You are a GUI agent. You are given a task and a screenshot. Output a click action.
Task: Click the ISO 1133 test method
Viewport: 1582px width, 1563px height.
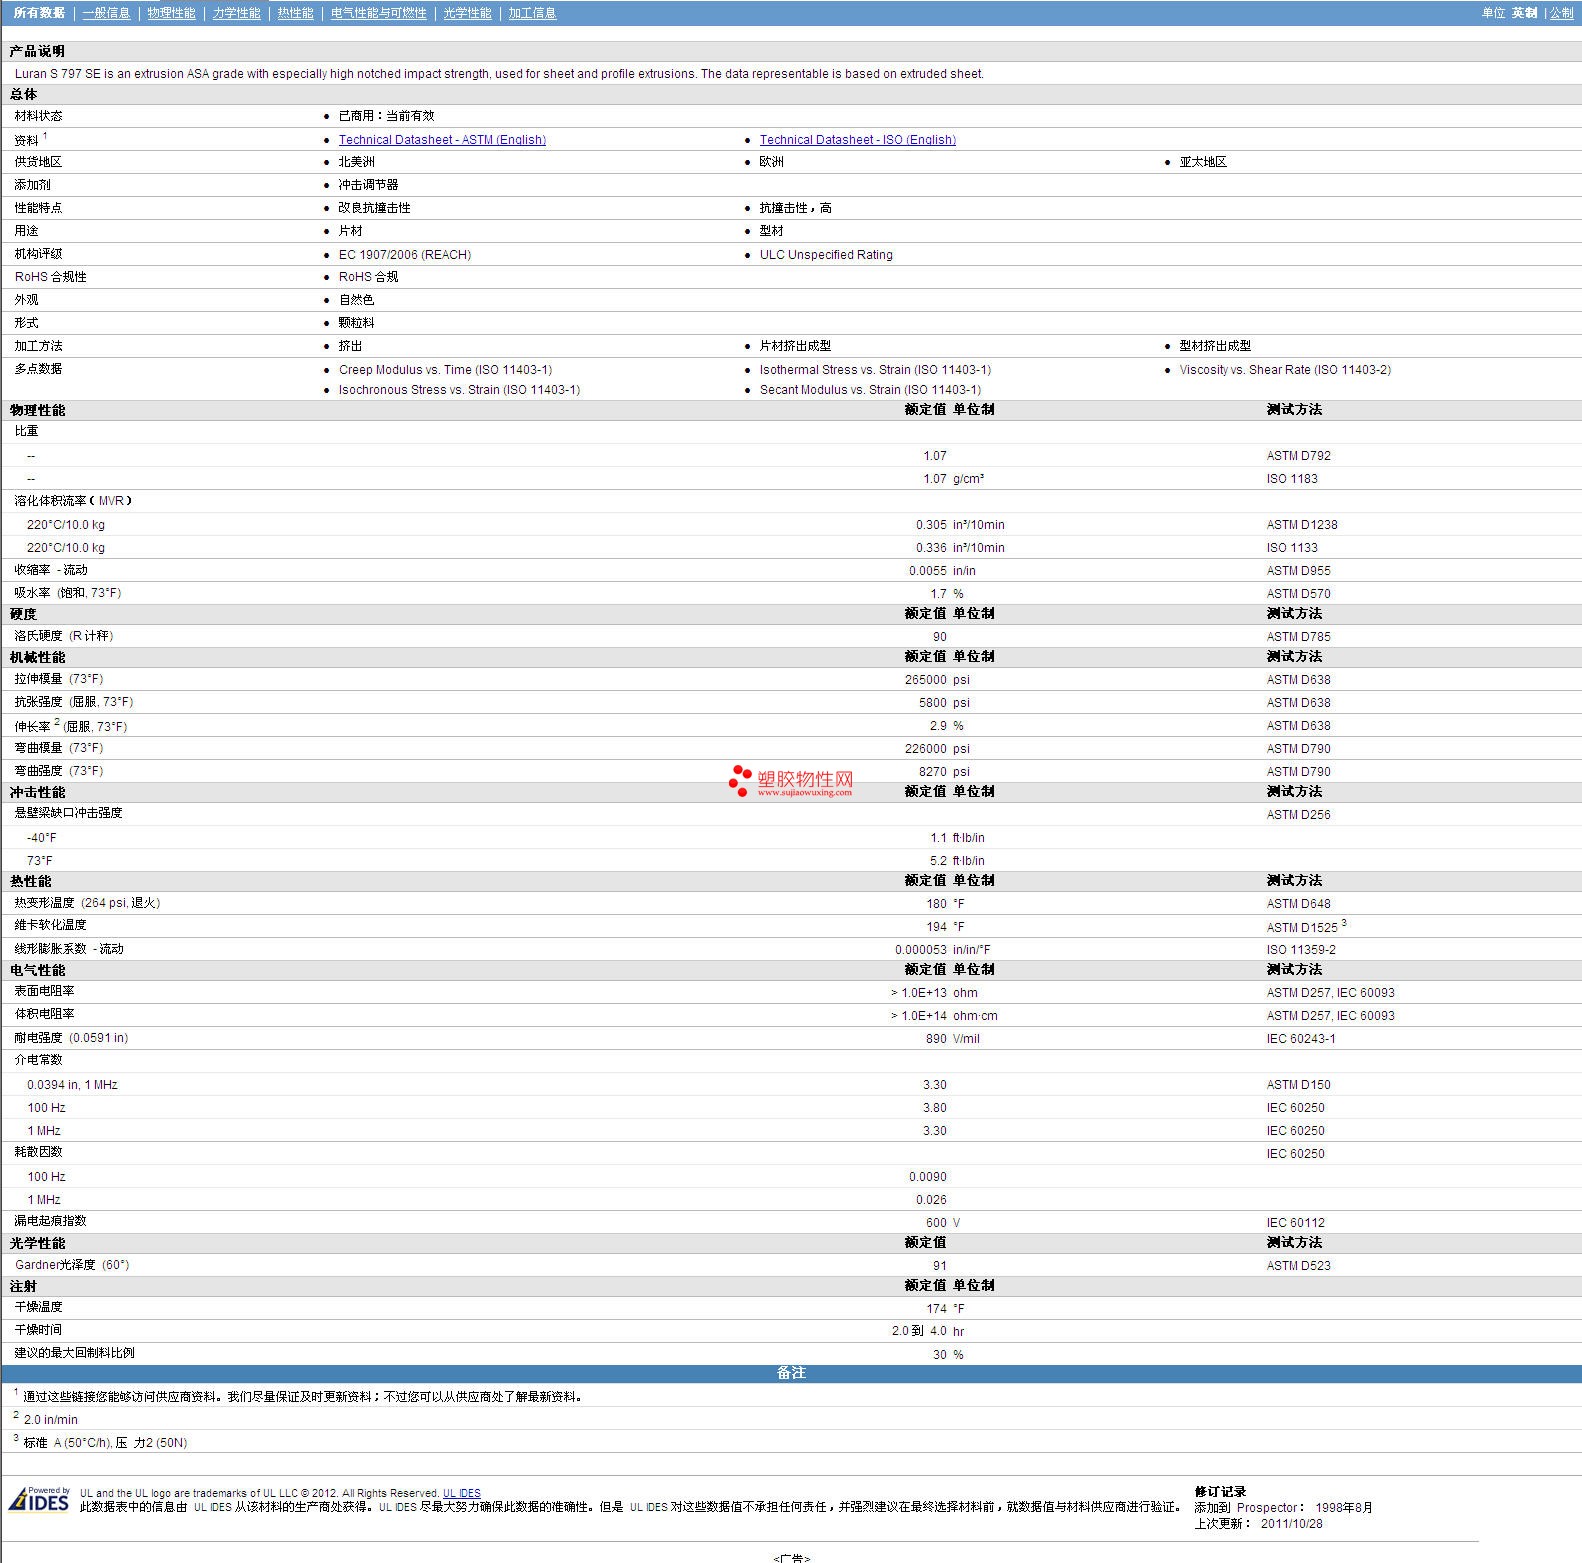(x=1292, y=548)
